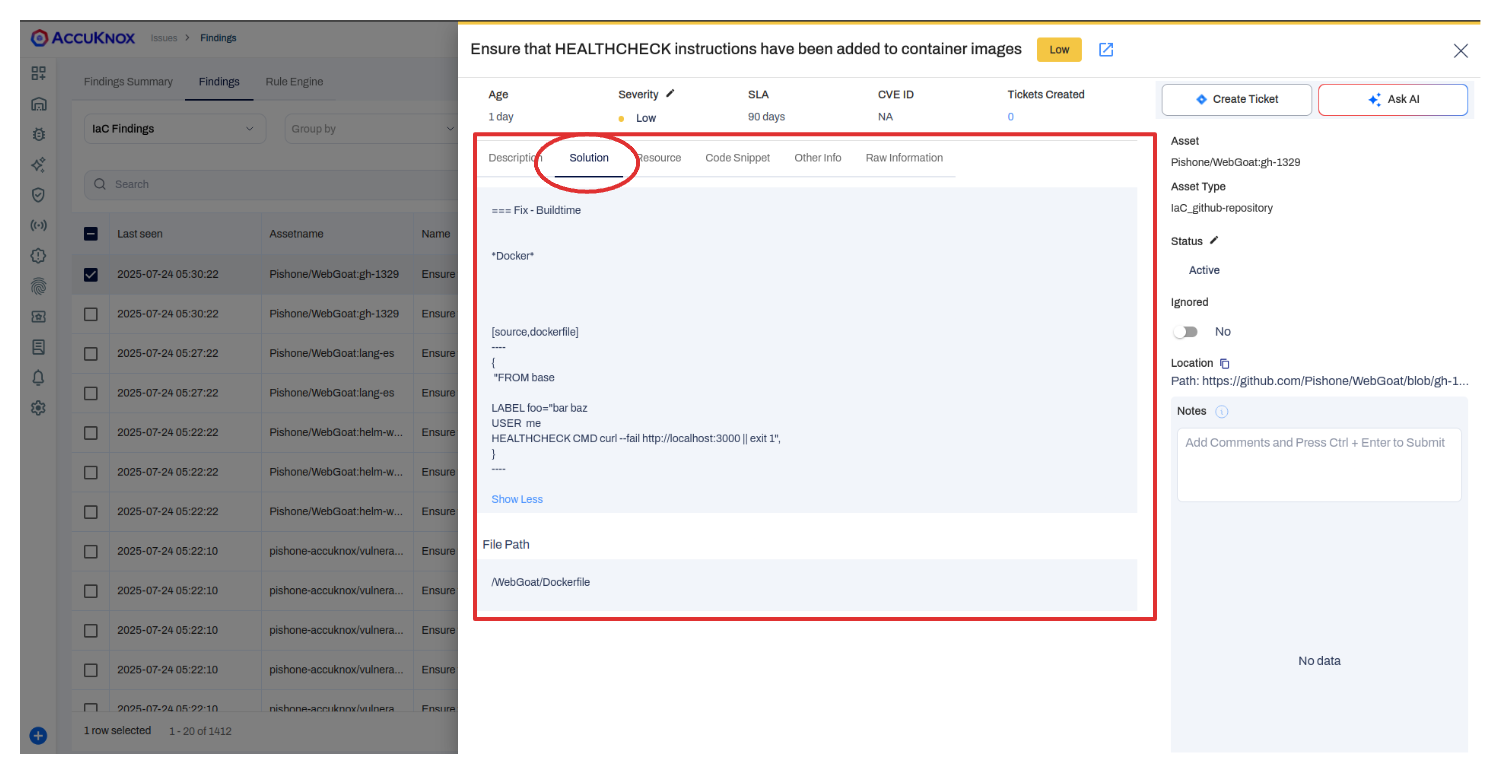This screenshot has height=774, width=1500.
Task: Click the Asset value Pishone/WebGoat:gh-1329 in panel
Action: coord(1236,162)
